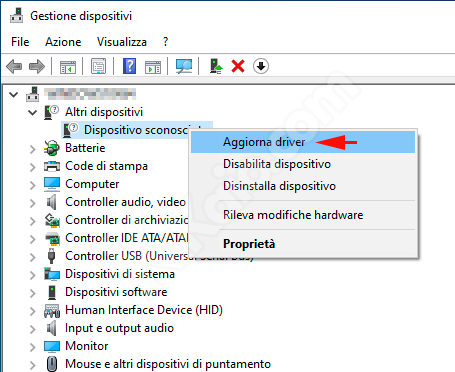
Task: Click the red X uninstall device icon
Action: click(238, 66)
